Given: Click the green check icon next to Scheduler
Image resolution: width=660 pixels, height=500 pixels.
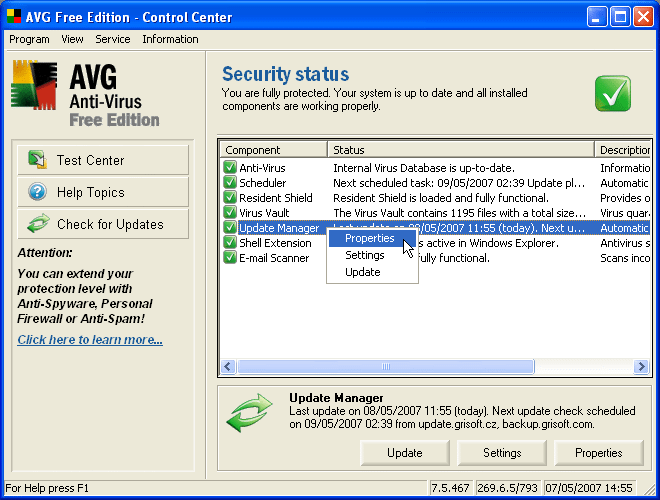Looking at the screenshot, I should [x=230, y=183].
